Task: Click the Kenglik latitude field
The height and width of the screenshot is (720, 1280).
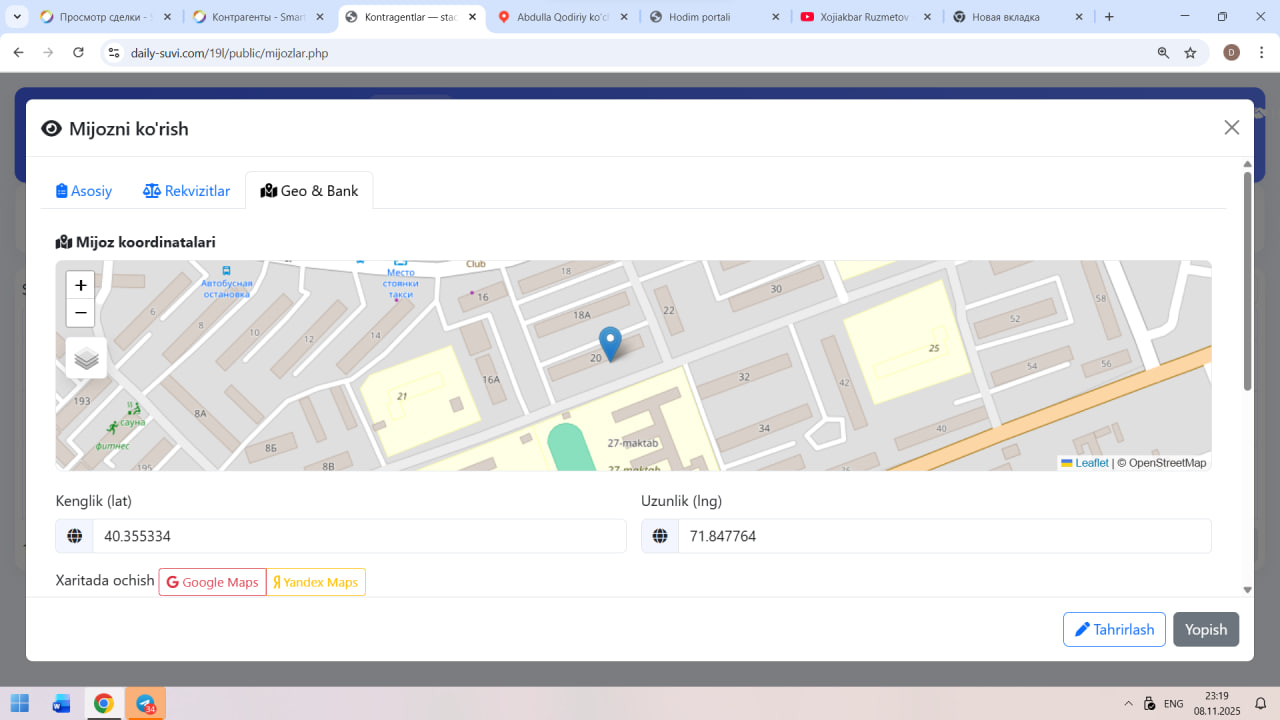Action: point(358,536)
